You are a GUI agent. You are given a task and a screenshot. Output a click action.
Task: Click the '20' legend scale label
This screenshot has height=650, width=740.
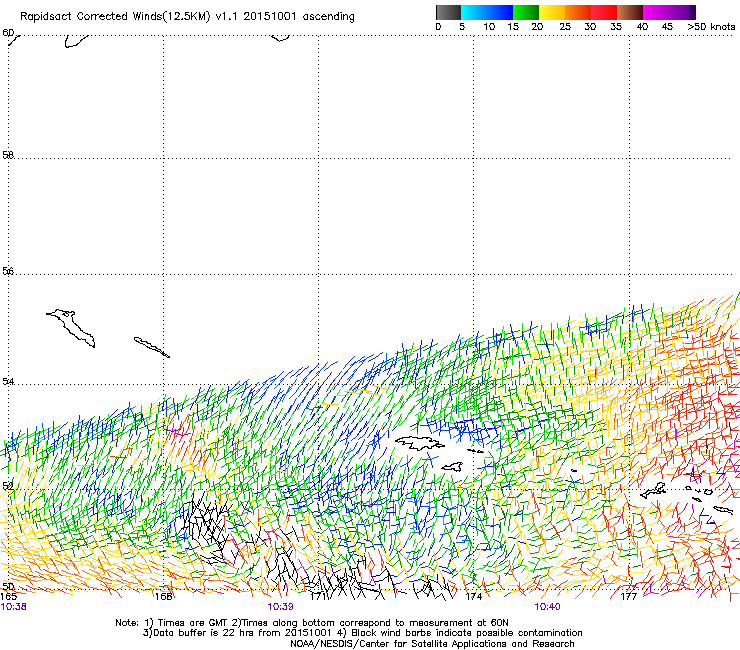tap(537, 27)
